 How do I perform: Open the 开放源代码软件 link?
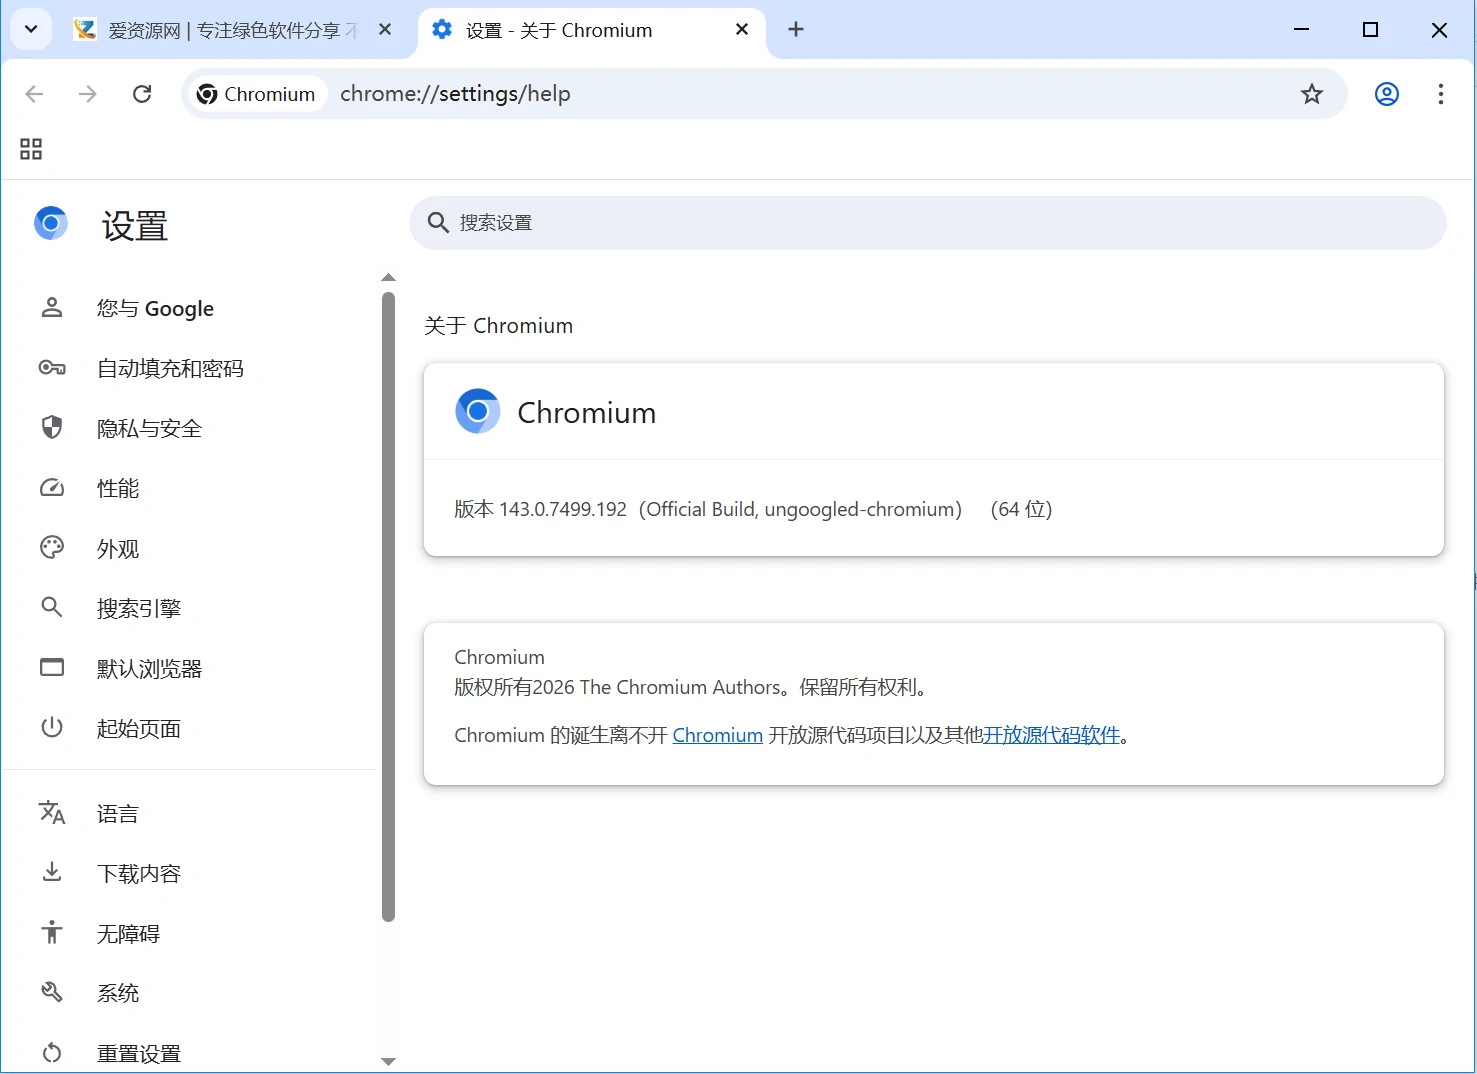[1051, 736]
